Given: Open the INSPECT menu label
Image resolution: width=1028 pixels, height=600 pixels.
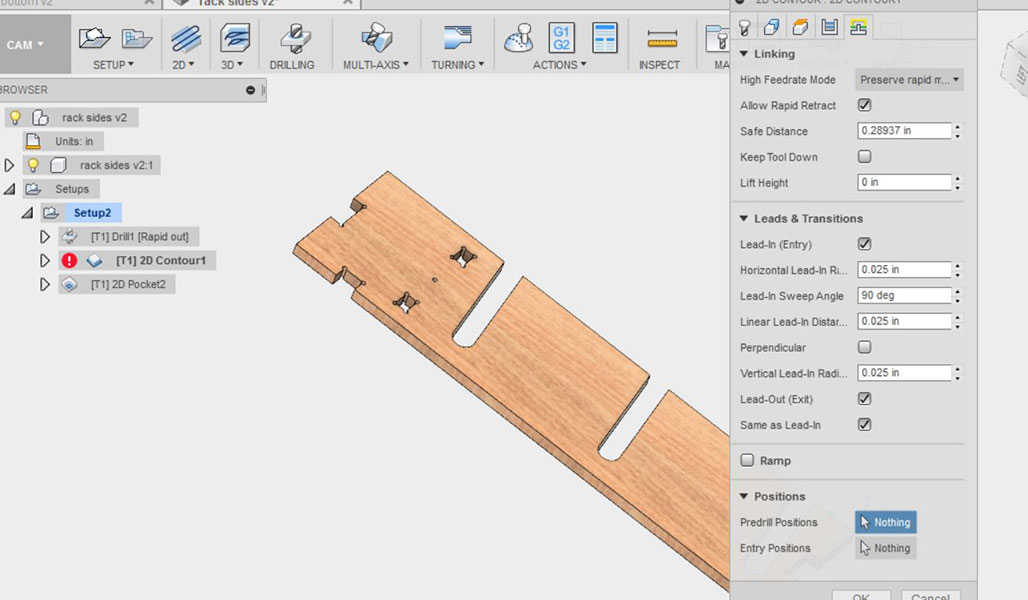Looking at the screenshot, I should (659, 65).
